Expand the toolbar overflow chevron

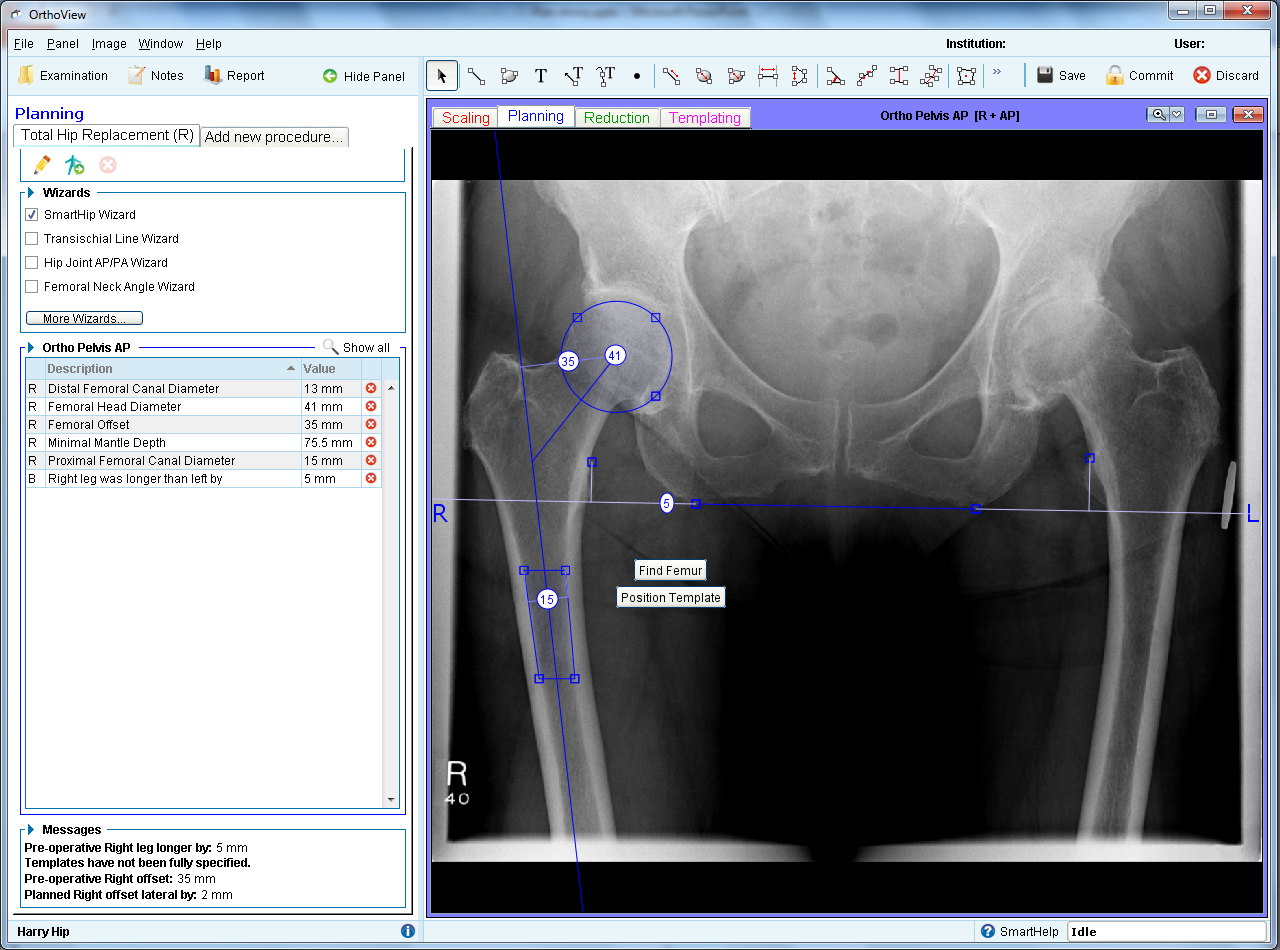pyautogui.click(x=996, y=75)
